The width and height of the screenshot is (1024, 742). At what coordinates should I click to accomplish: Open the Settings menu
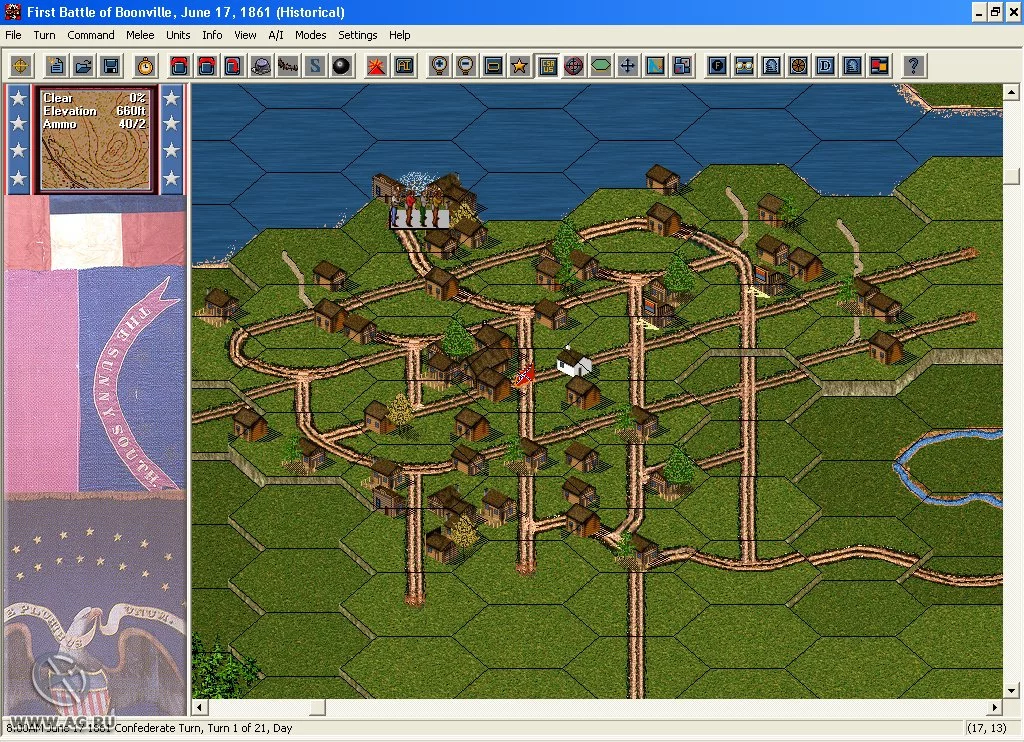(x=357, y=35)
